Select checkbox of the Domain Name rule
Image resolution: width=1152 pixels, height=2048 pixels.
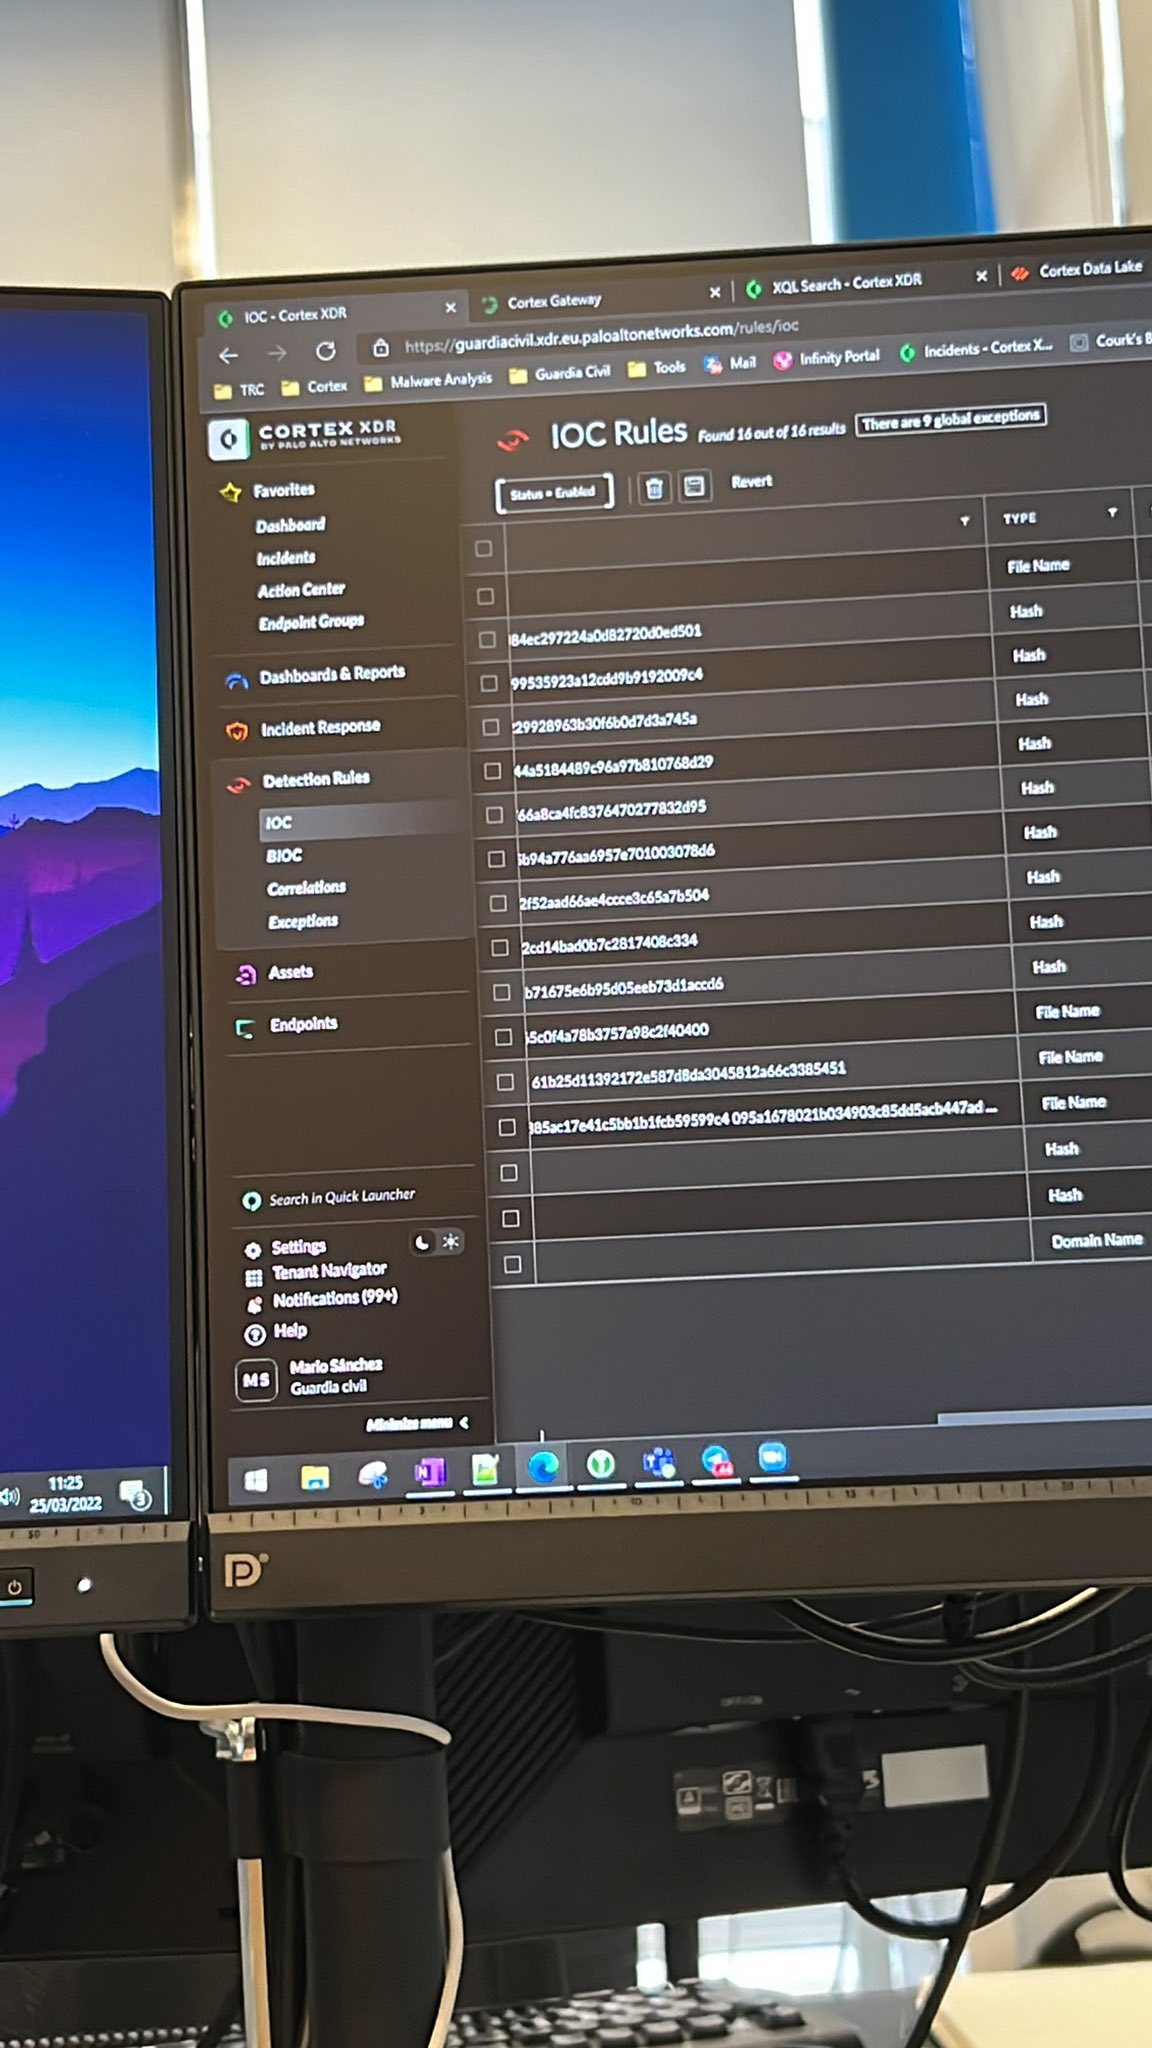pos(513,1264)
